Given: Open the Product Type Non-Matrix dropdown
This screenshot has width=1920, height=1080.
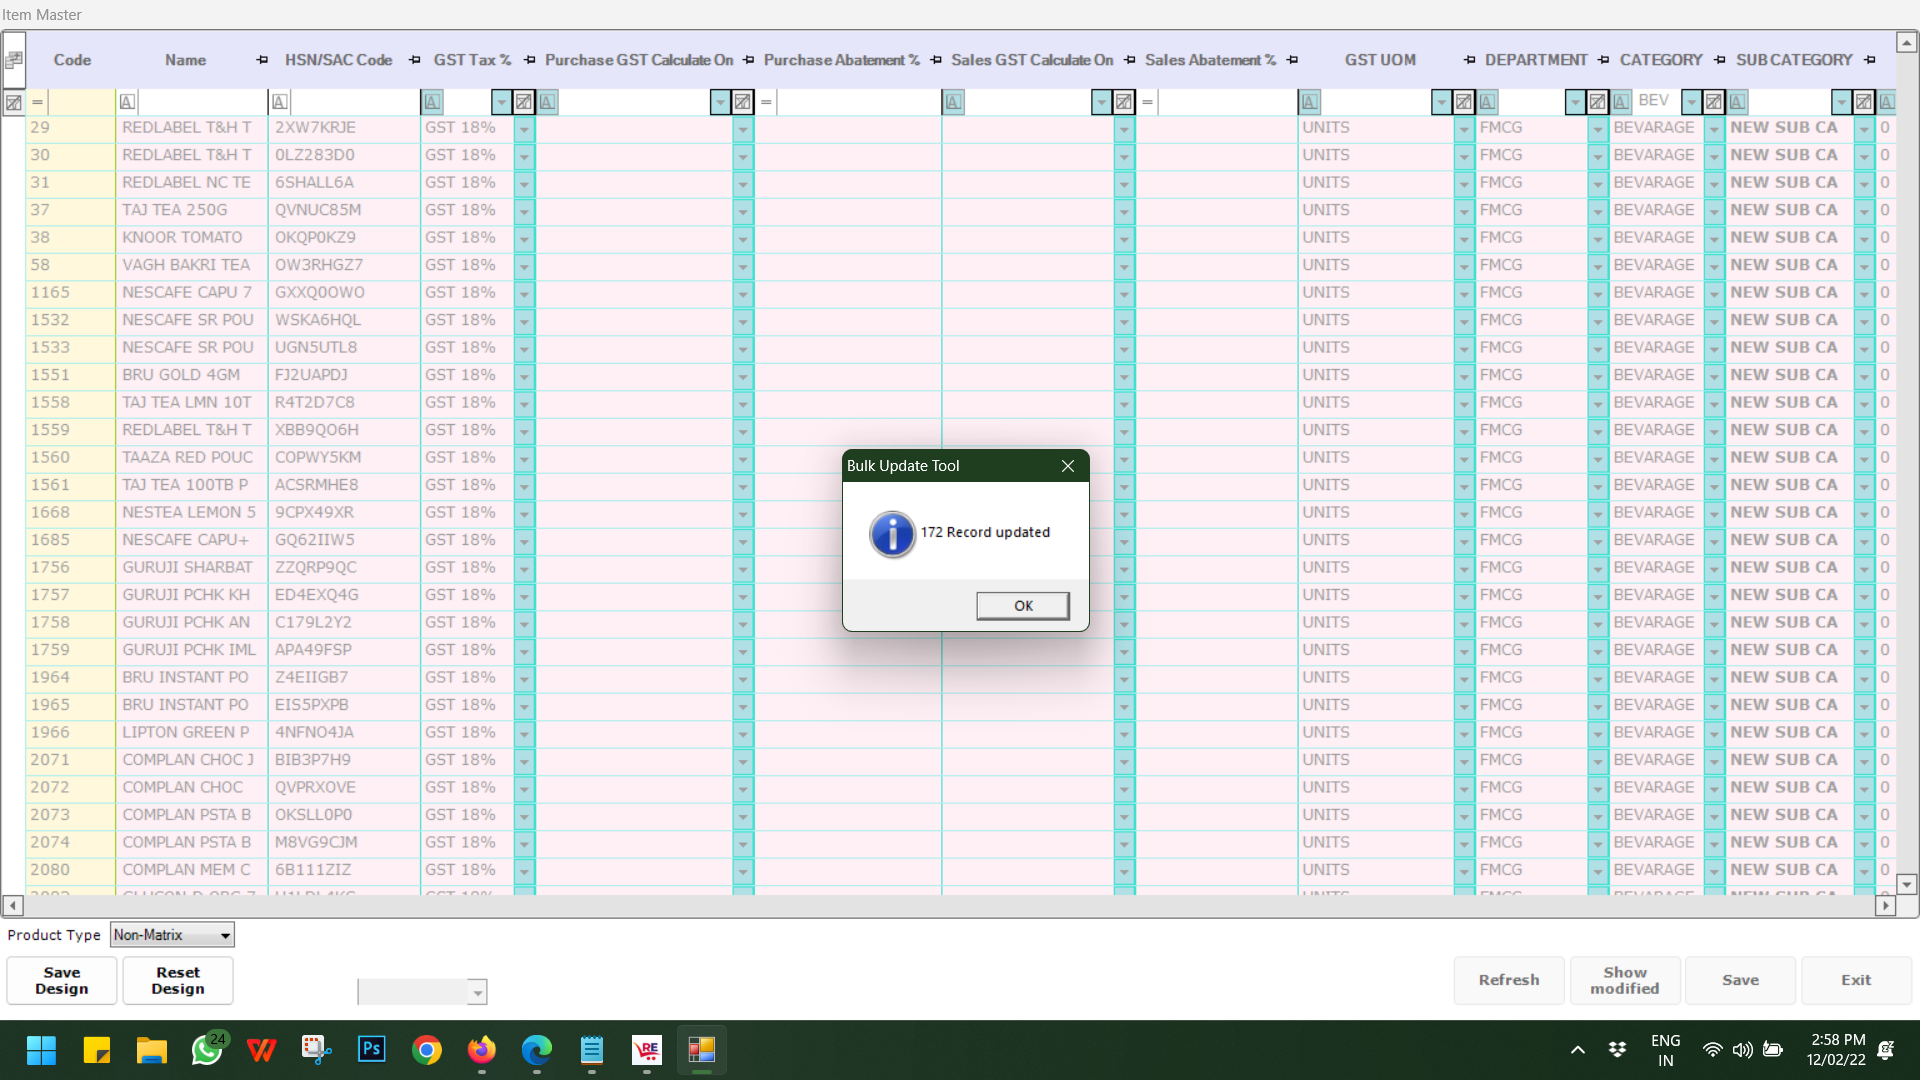Looking at the screenshot, I should point(225,936).
